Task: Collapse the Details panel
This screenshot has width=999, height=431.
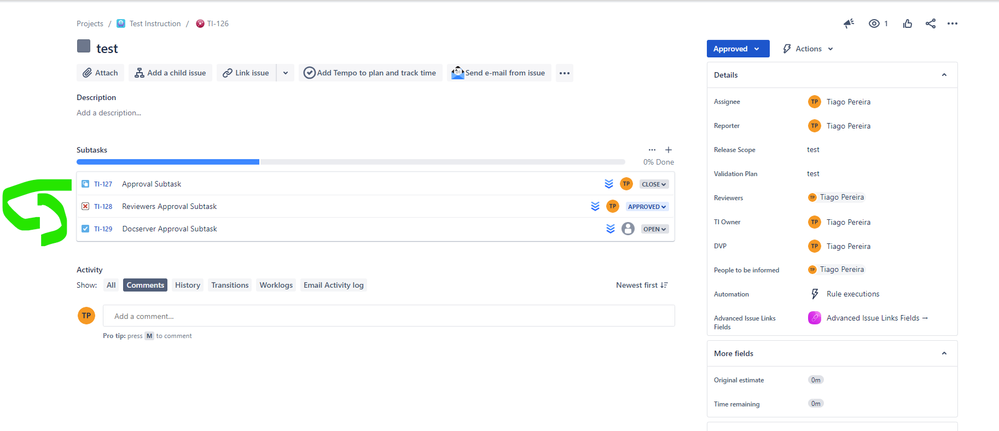Action: click(944, 75)
